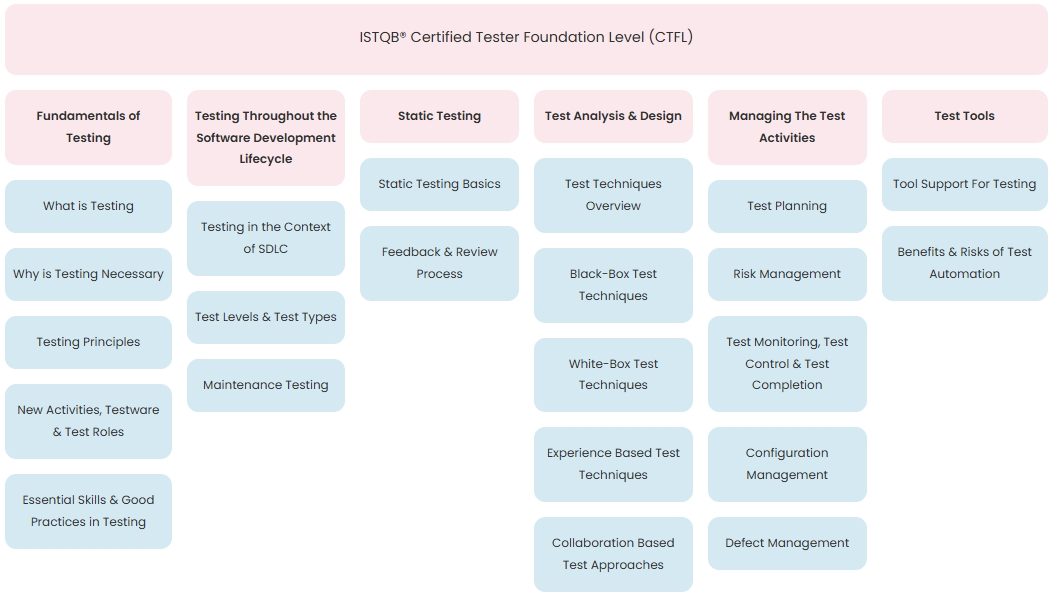
Task: Open the Static Testing category heading
Action: pyautogui.click(x=439, y=116)
